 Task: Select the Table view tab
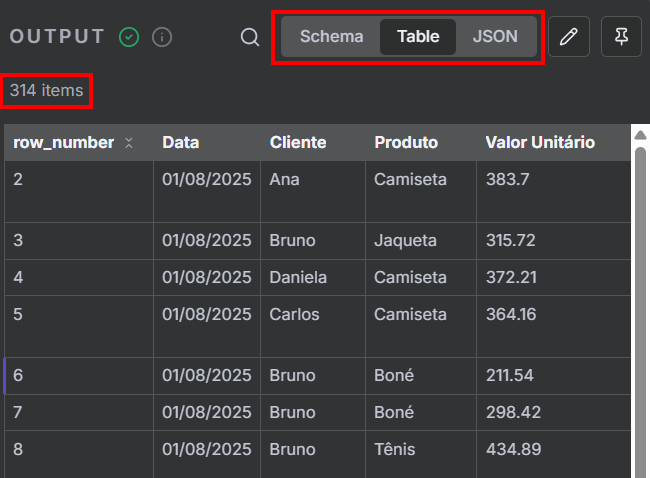click(x=418, y=36)
